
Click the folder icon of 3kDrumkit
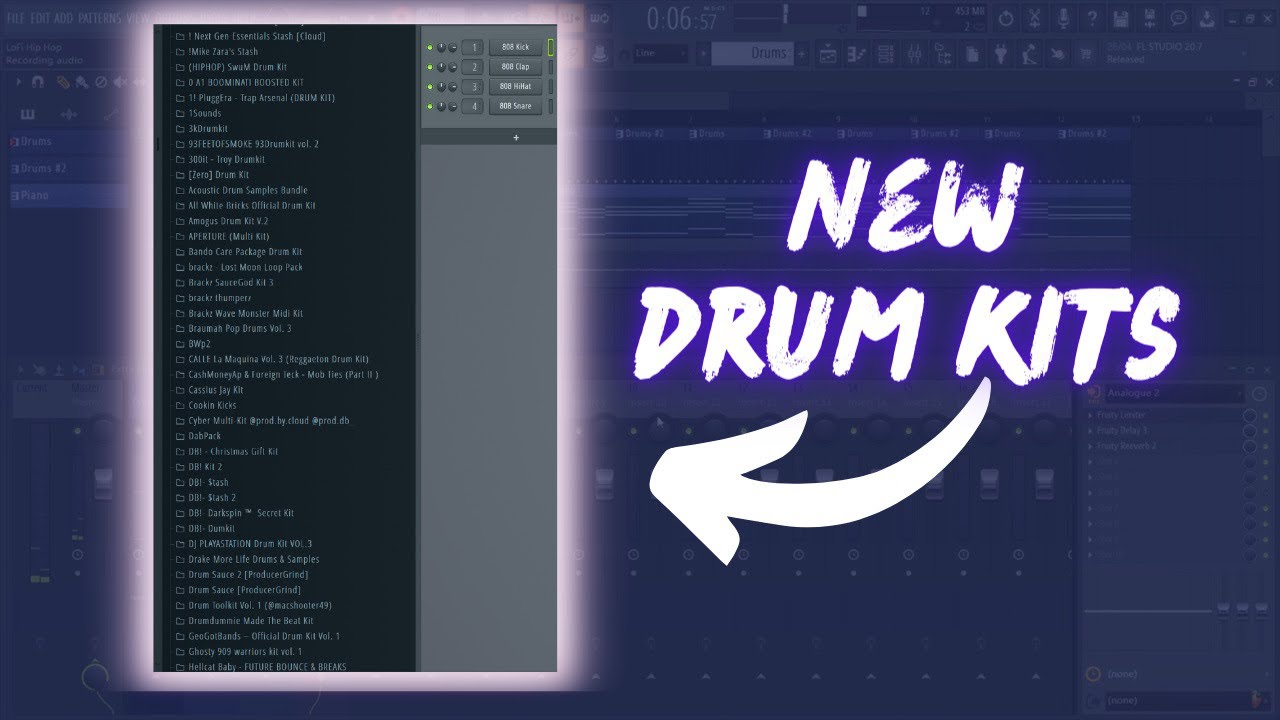coord(180,129)
